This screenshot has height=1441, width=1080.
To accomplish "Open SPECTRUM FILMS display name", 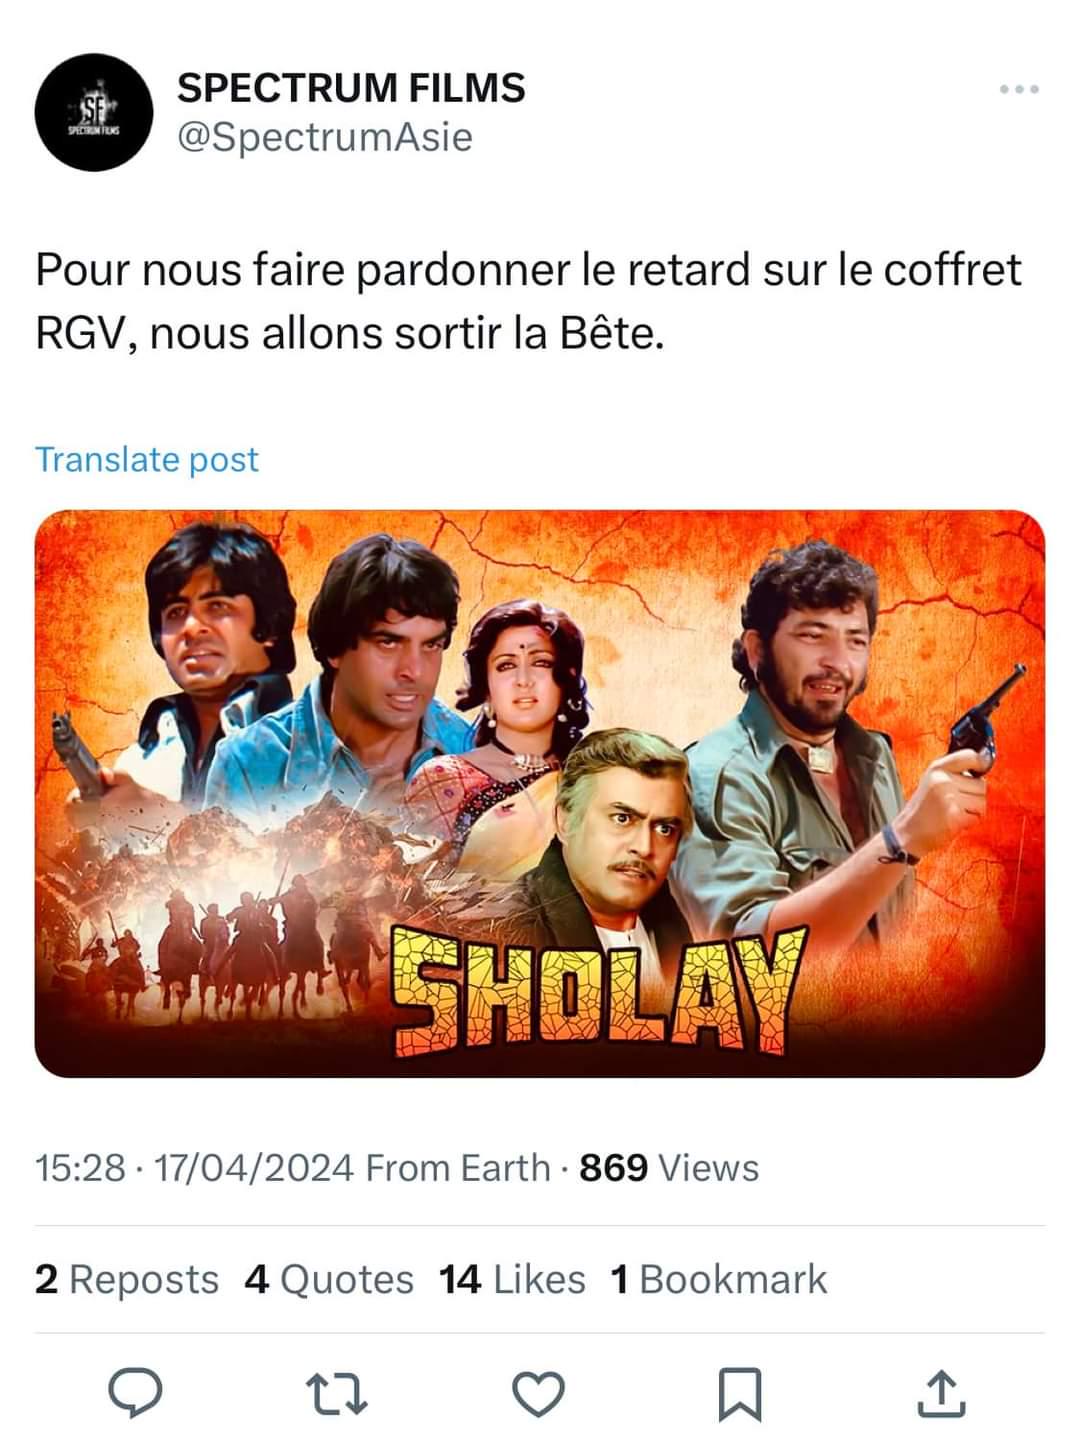I will 351,88.
